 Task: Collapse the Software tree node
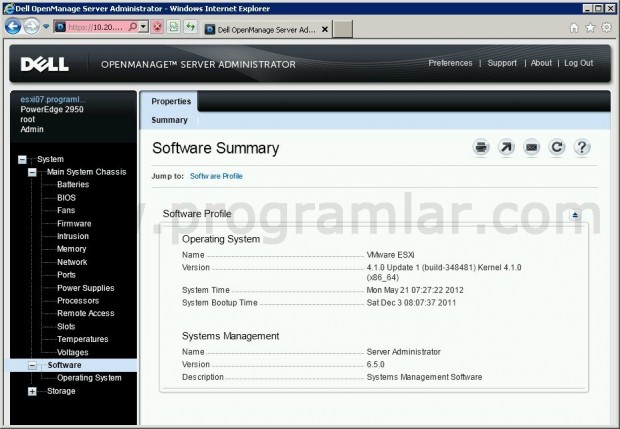click(32, 366)
